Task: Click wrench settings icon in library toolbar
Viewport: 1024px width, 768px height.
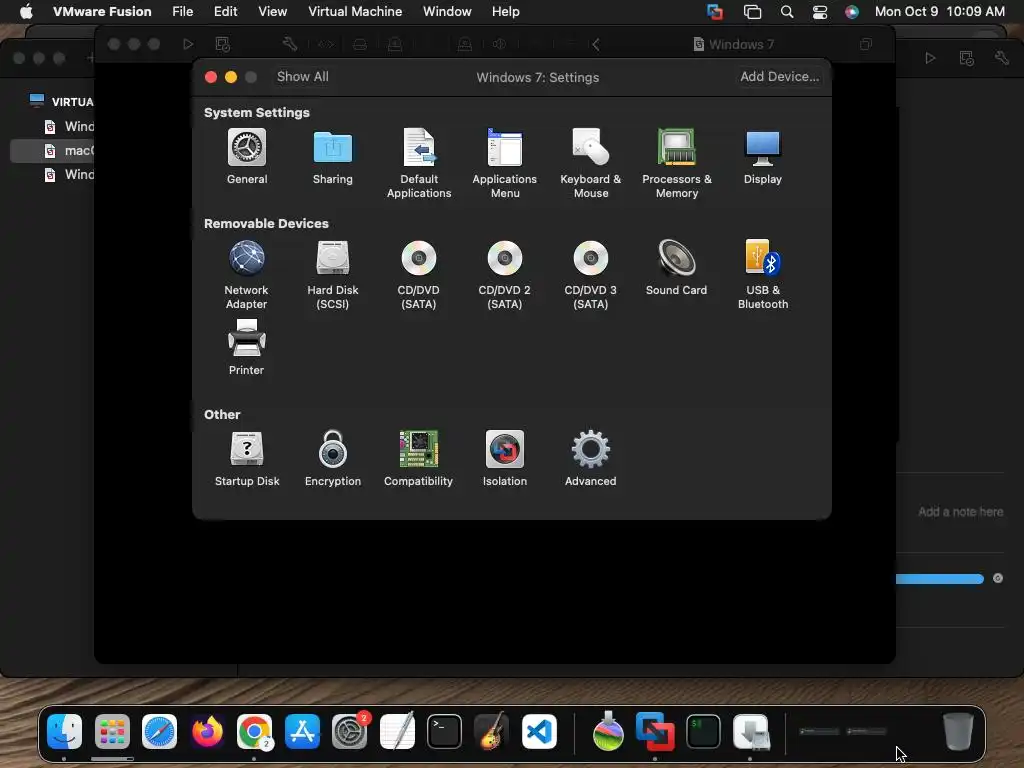Action: pyautogui.click(x=1002, y=57)
